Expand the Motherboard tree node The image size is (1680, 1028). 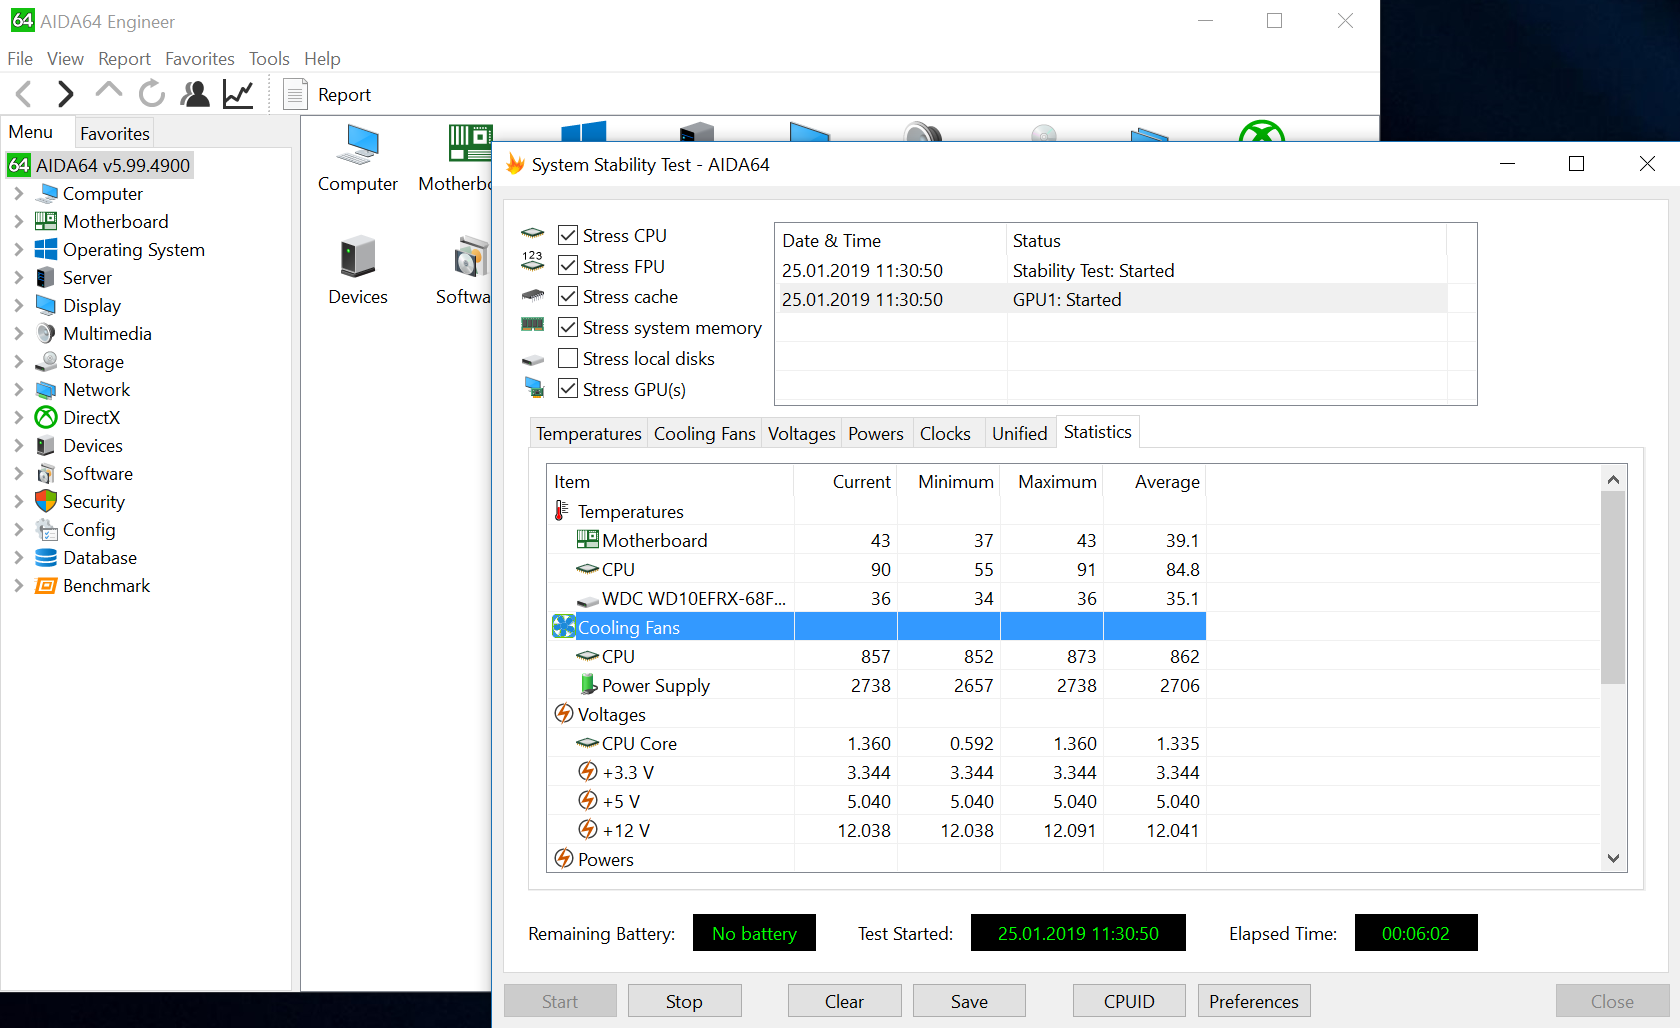click(x=18, y=221)
